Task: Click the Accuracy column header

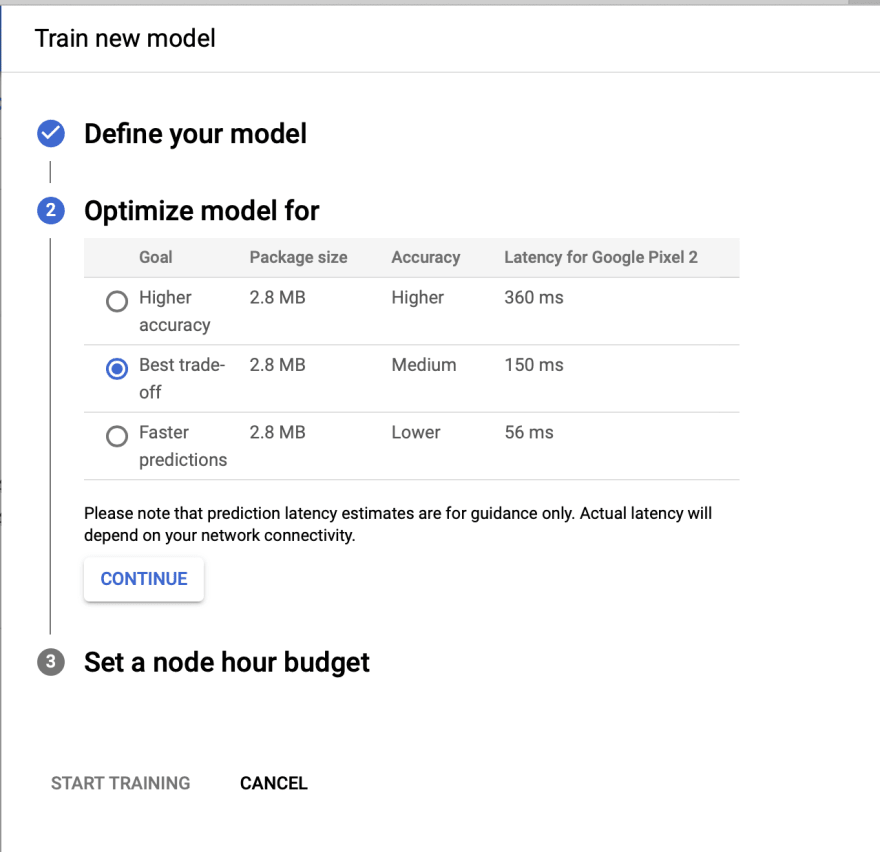Action: [x=426, y=257]
